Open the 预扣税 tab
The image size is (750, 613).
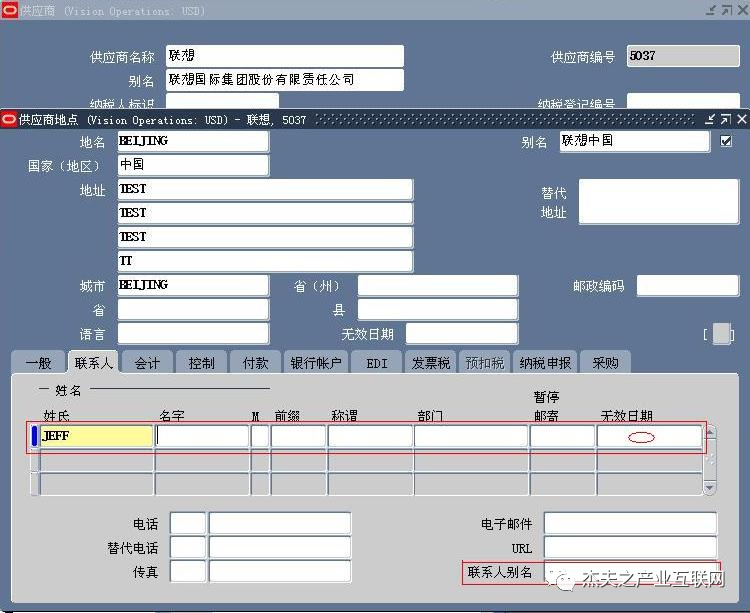(485, 363)
